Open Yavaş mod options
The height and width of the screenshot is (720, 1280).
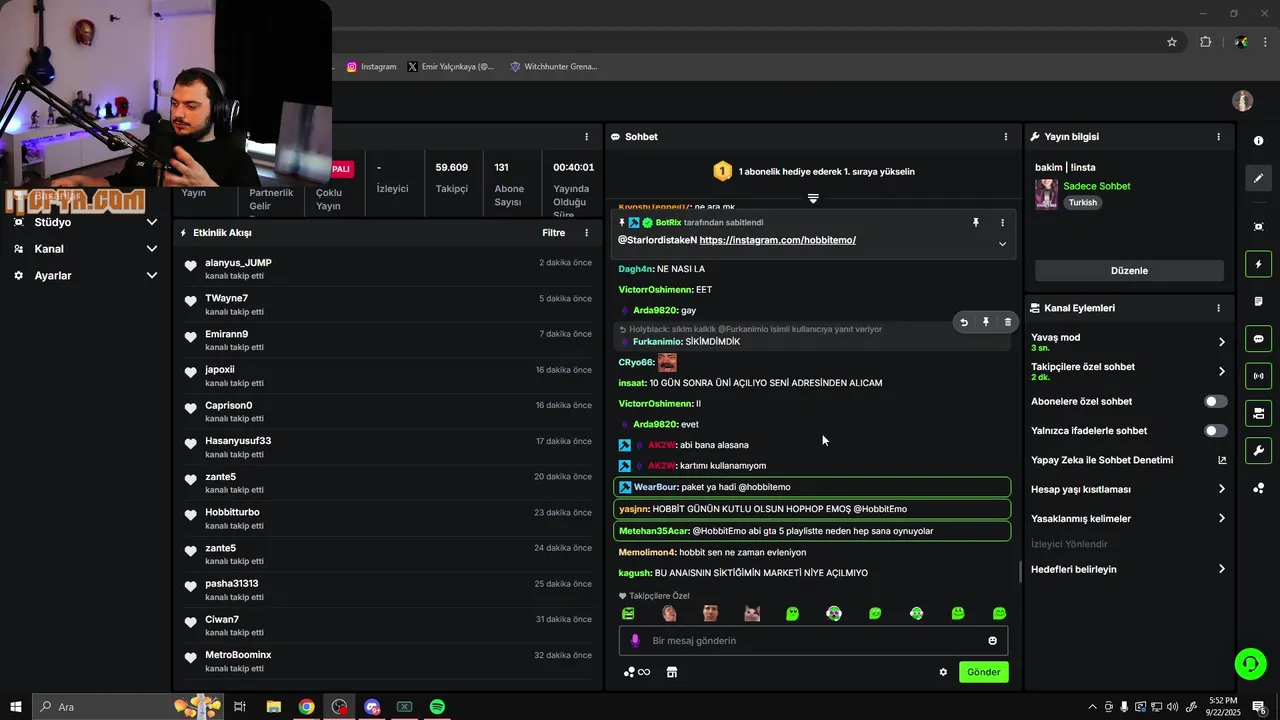coord(1127,342)
